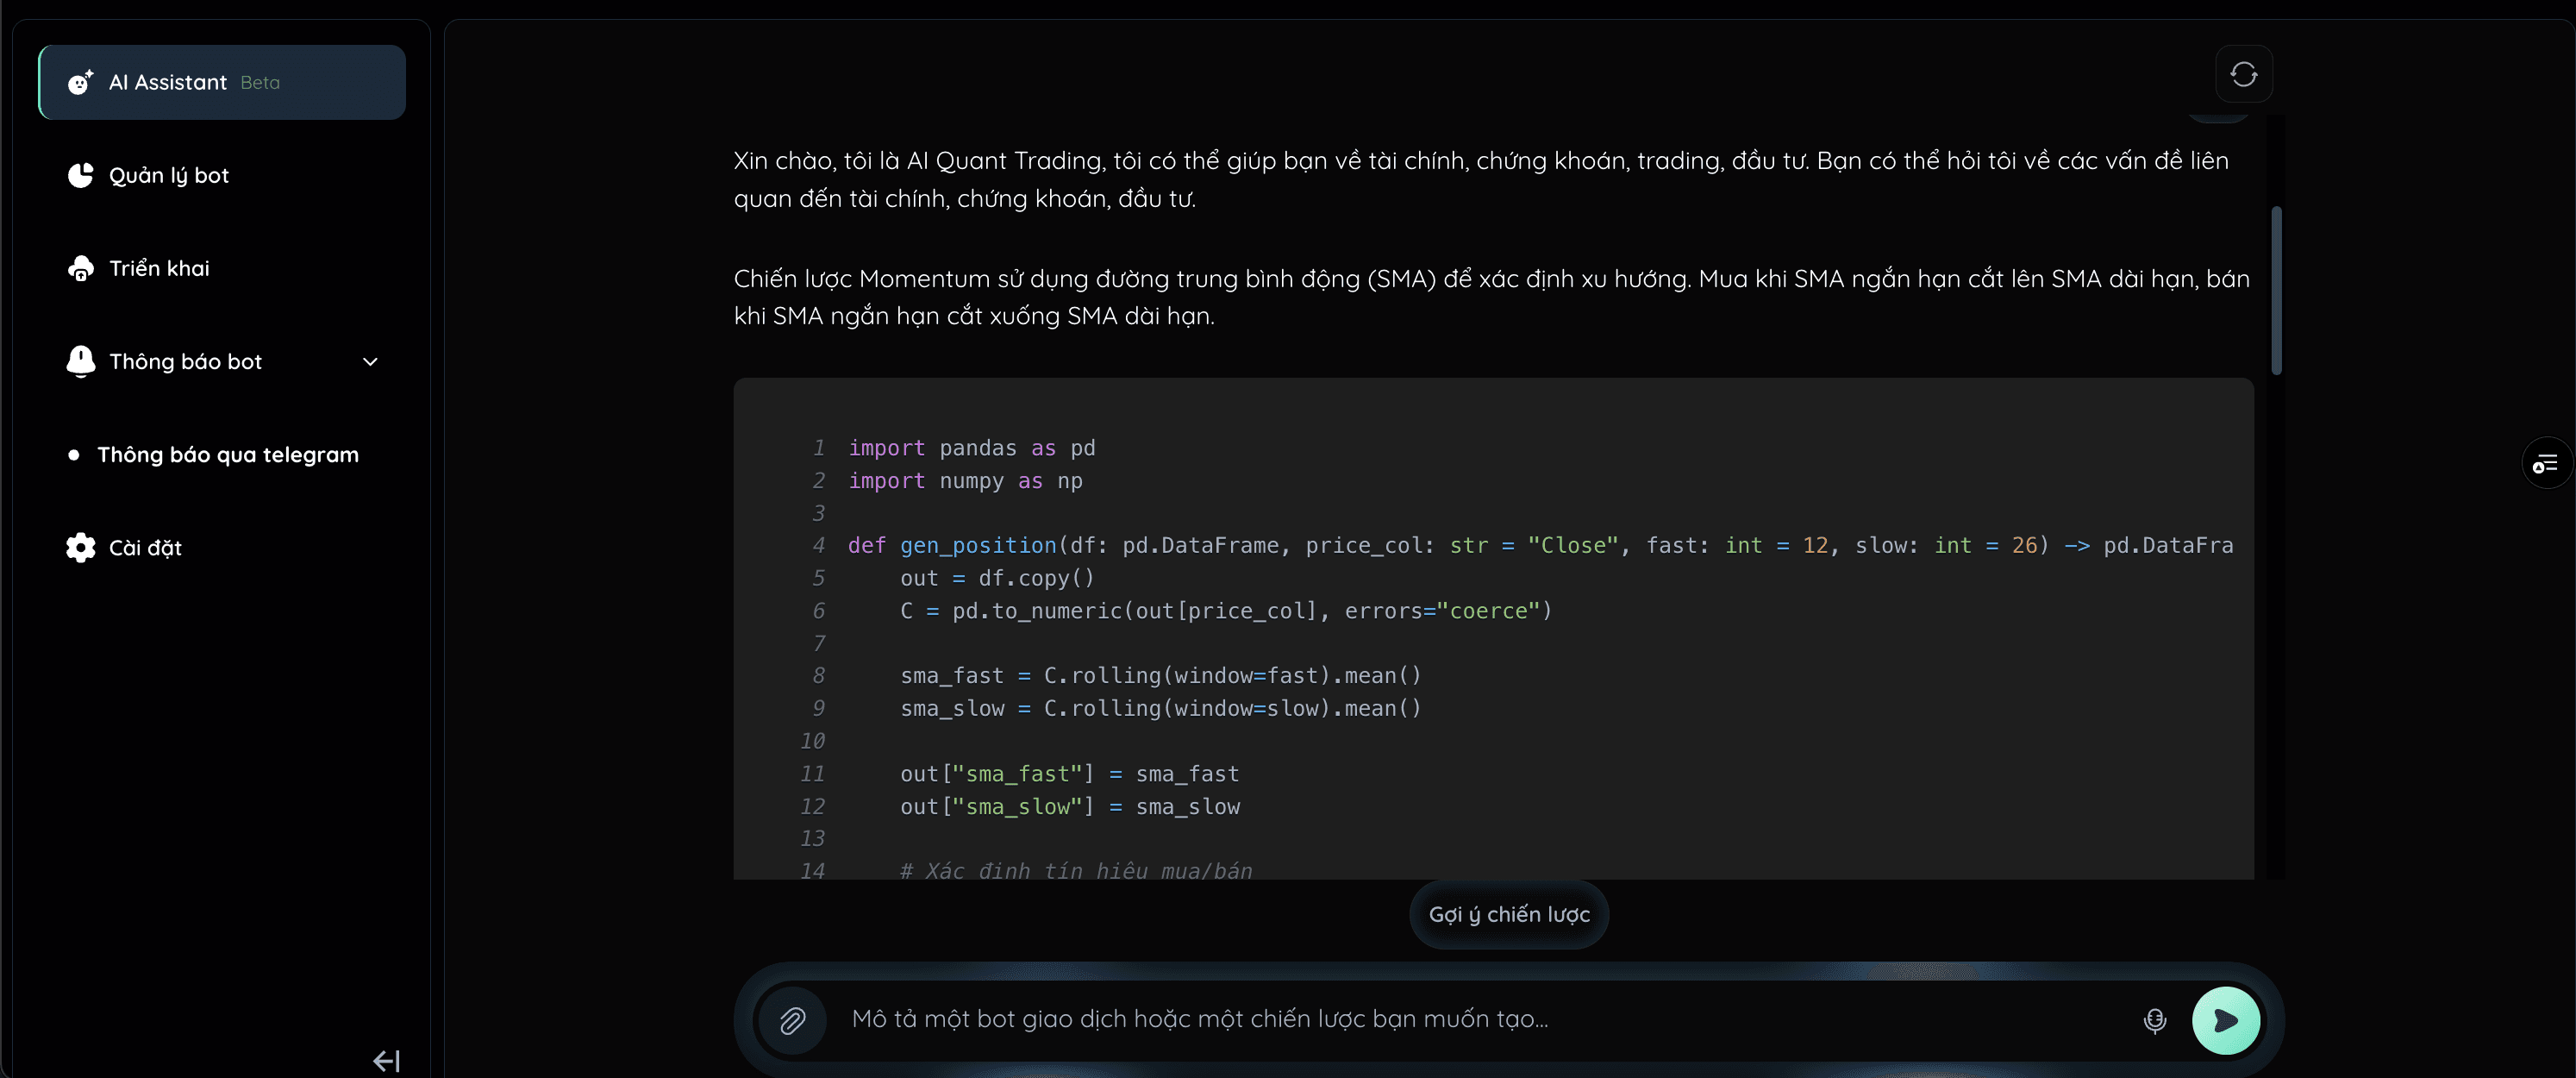Open Thông báo qua telegram submenu item
Viewport: 2576px width, 1078px height.
pyautogui.click(x=227, y=454)
